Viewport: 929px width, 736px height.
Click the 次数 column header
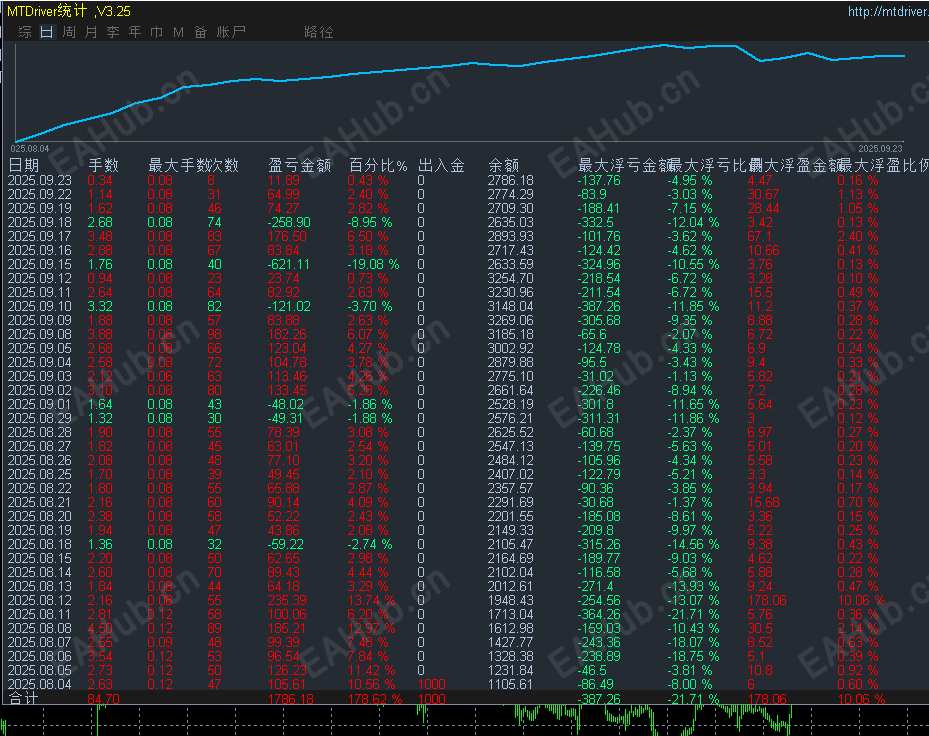point(224,165)
